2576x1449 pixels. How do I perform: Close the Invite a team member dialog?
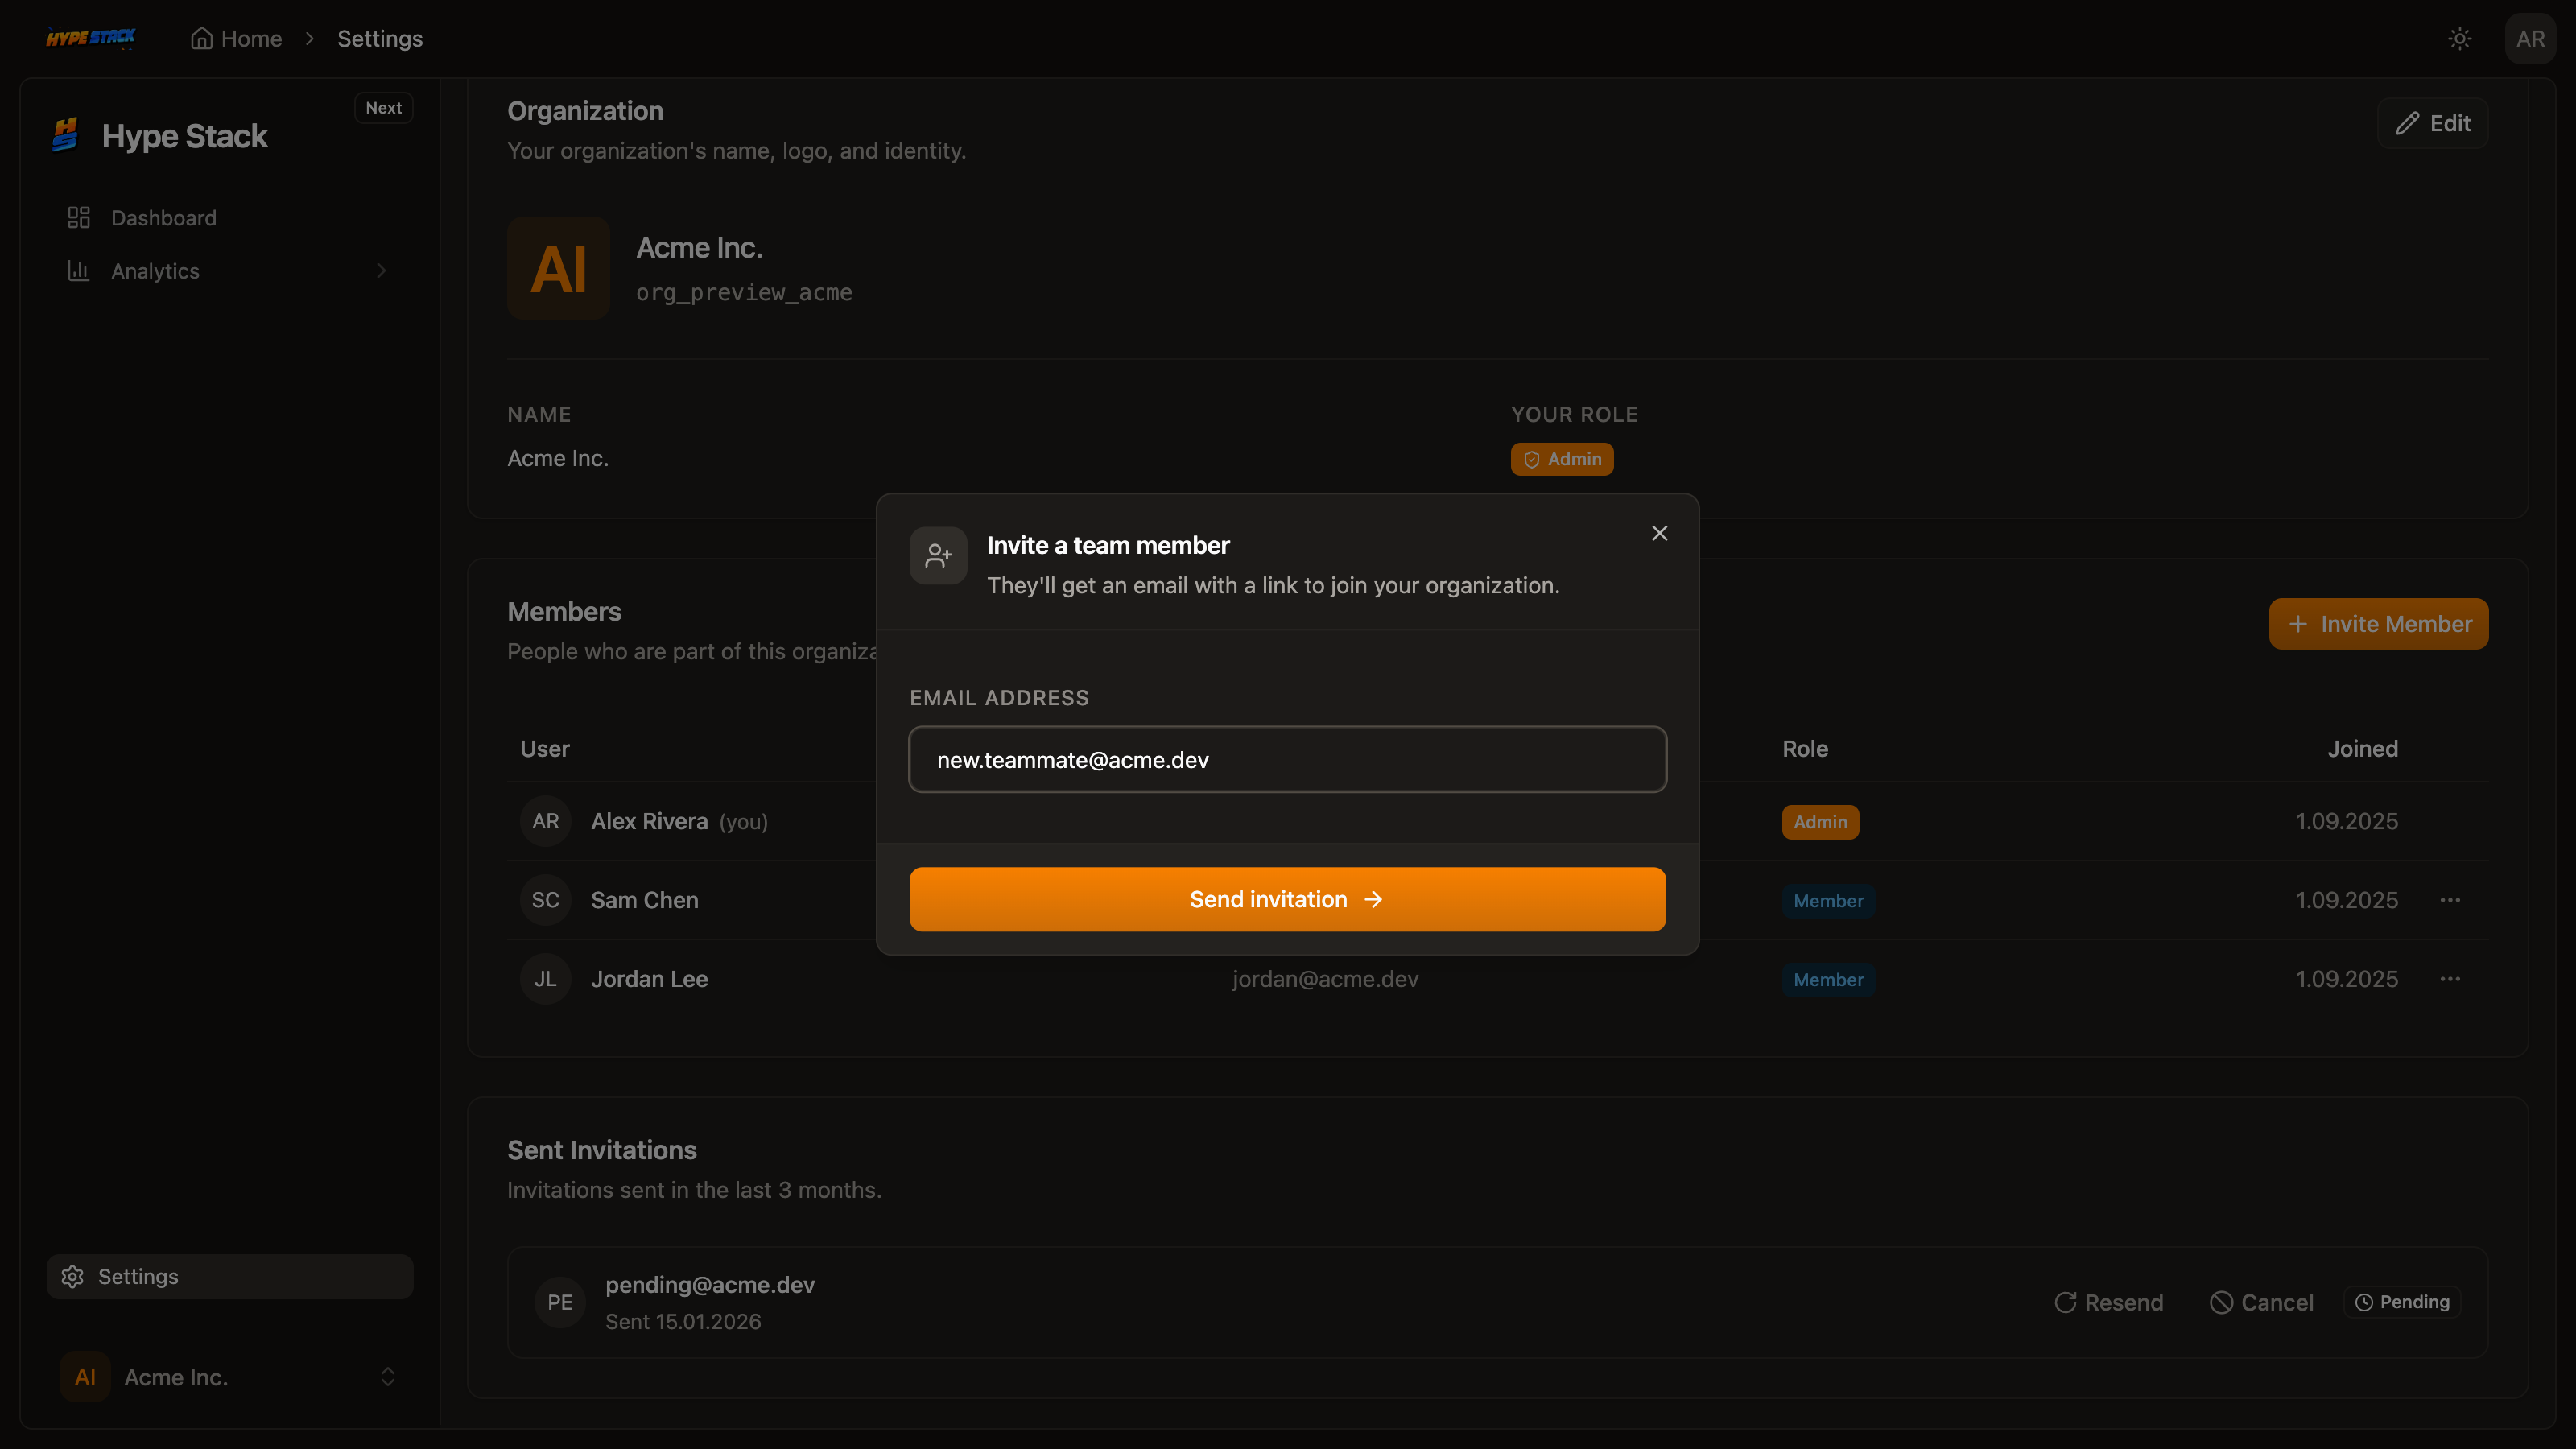tap(1660, 533)
